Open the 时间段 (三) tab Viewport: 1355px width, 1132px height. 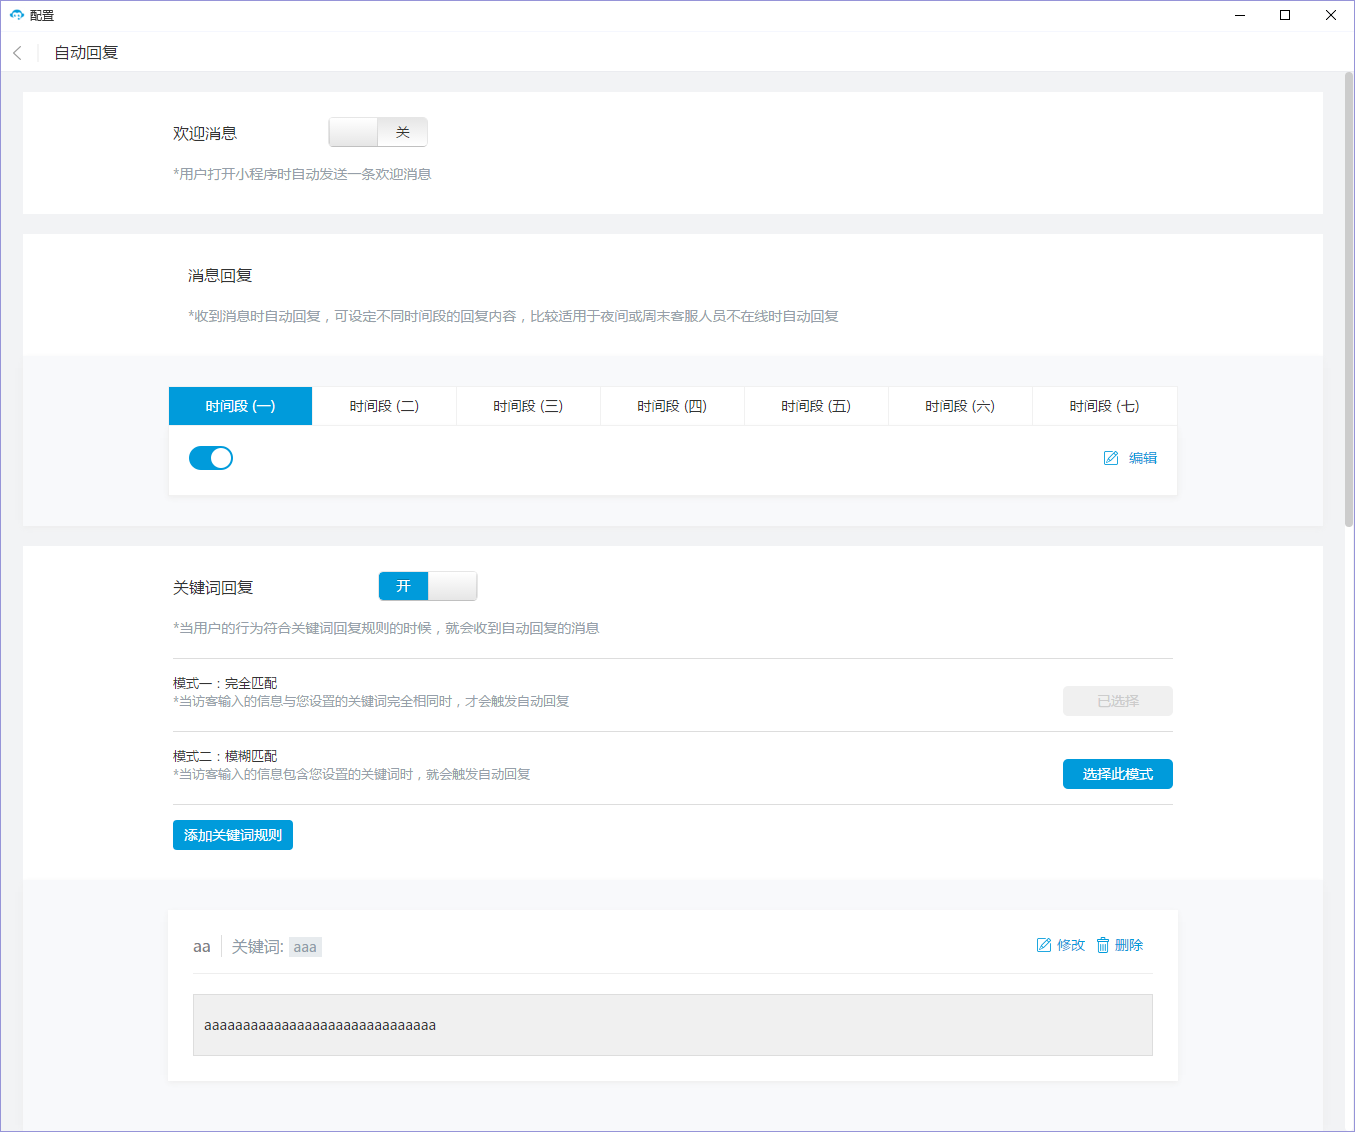[528, 406]
